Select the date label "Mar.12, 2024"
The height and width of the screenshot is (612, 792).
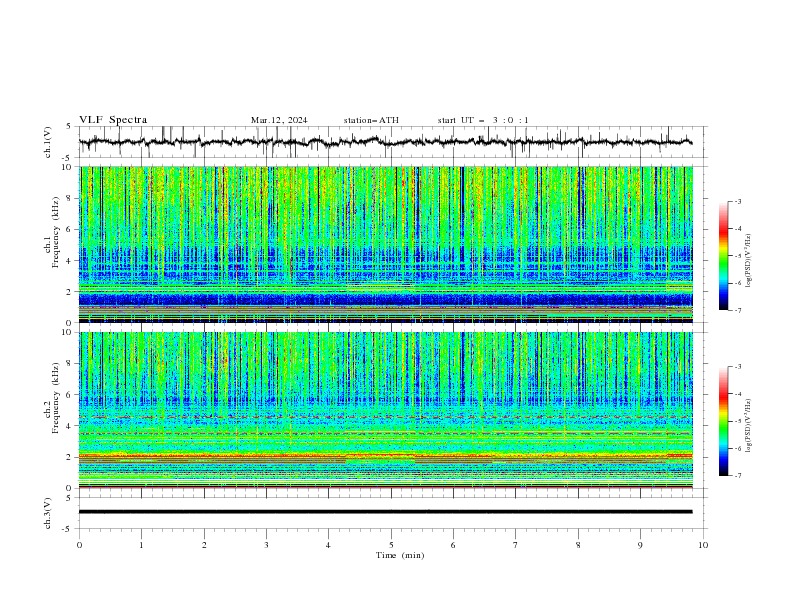[x=279, y=120]
